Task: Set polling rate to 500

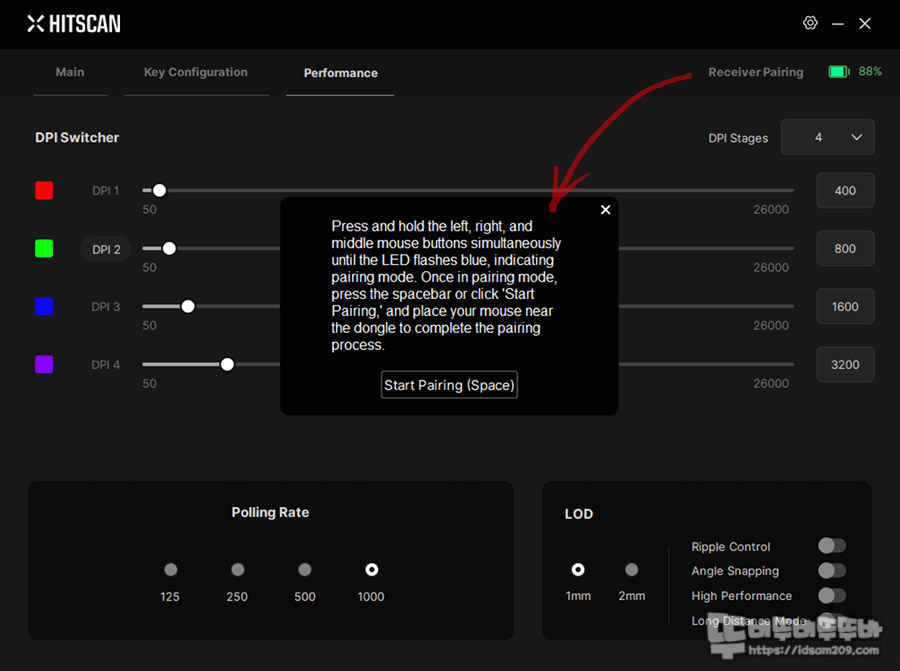Action: tap(305, 569)
